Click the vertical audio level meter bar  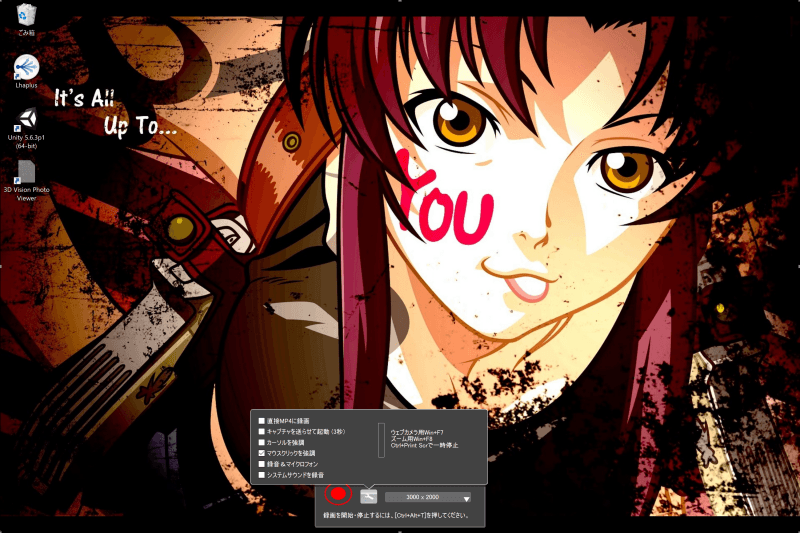pyautogui.click(x=381, y=440)
